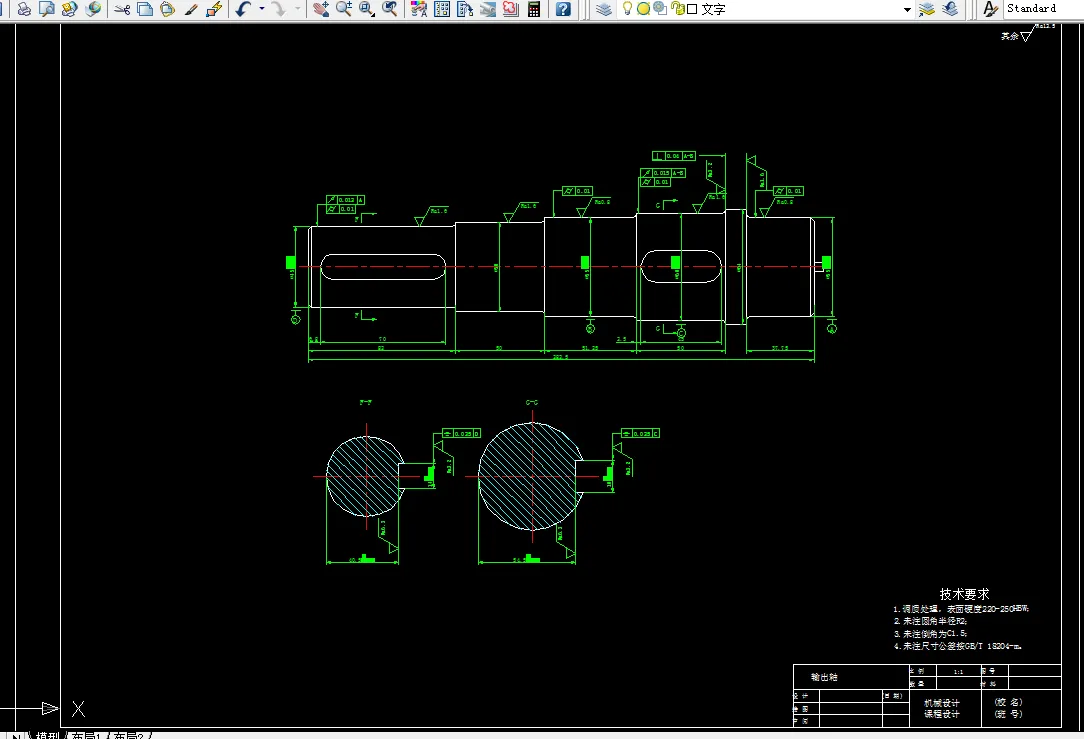Open Plot Preview from the toolbar
This screenshot has height=739, width=1084.
(x=47, y=9)
